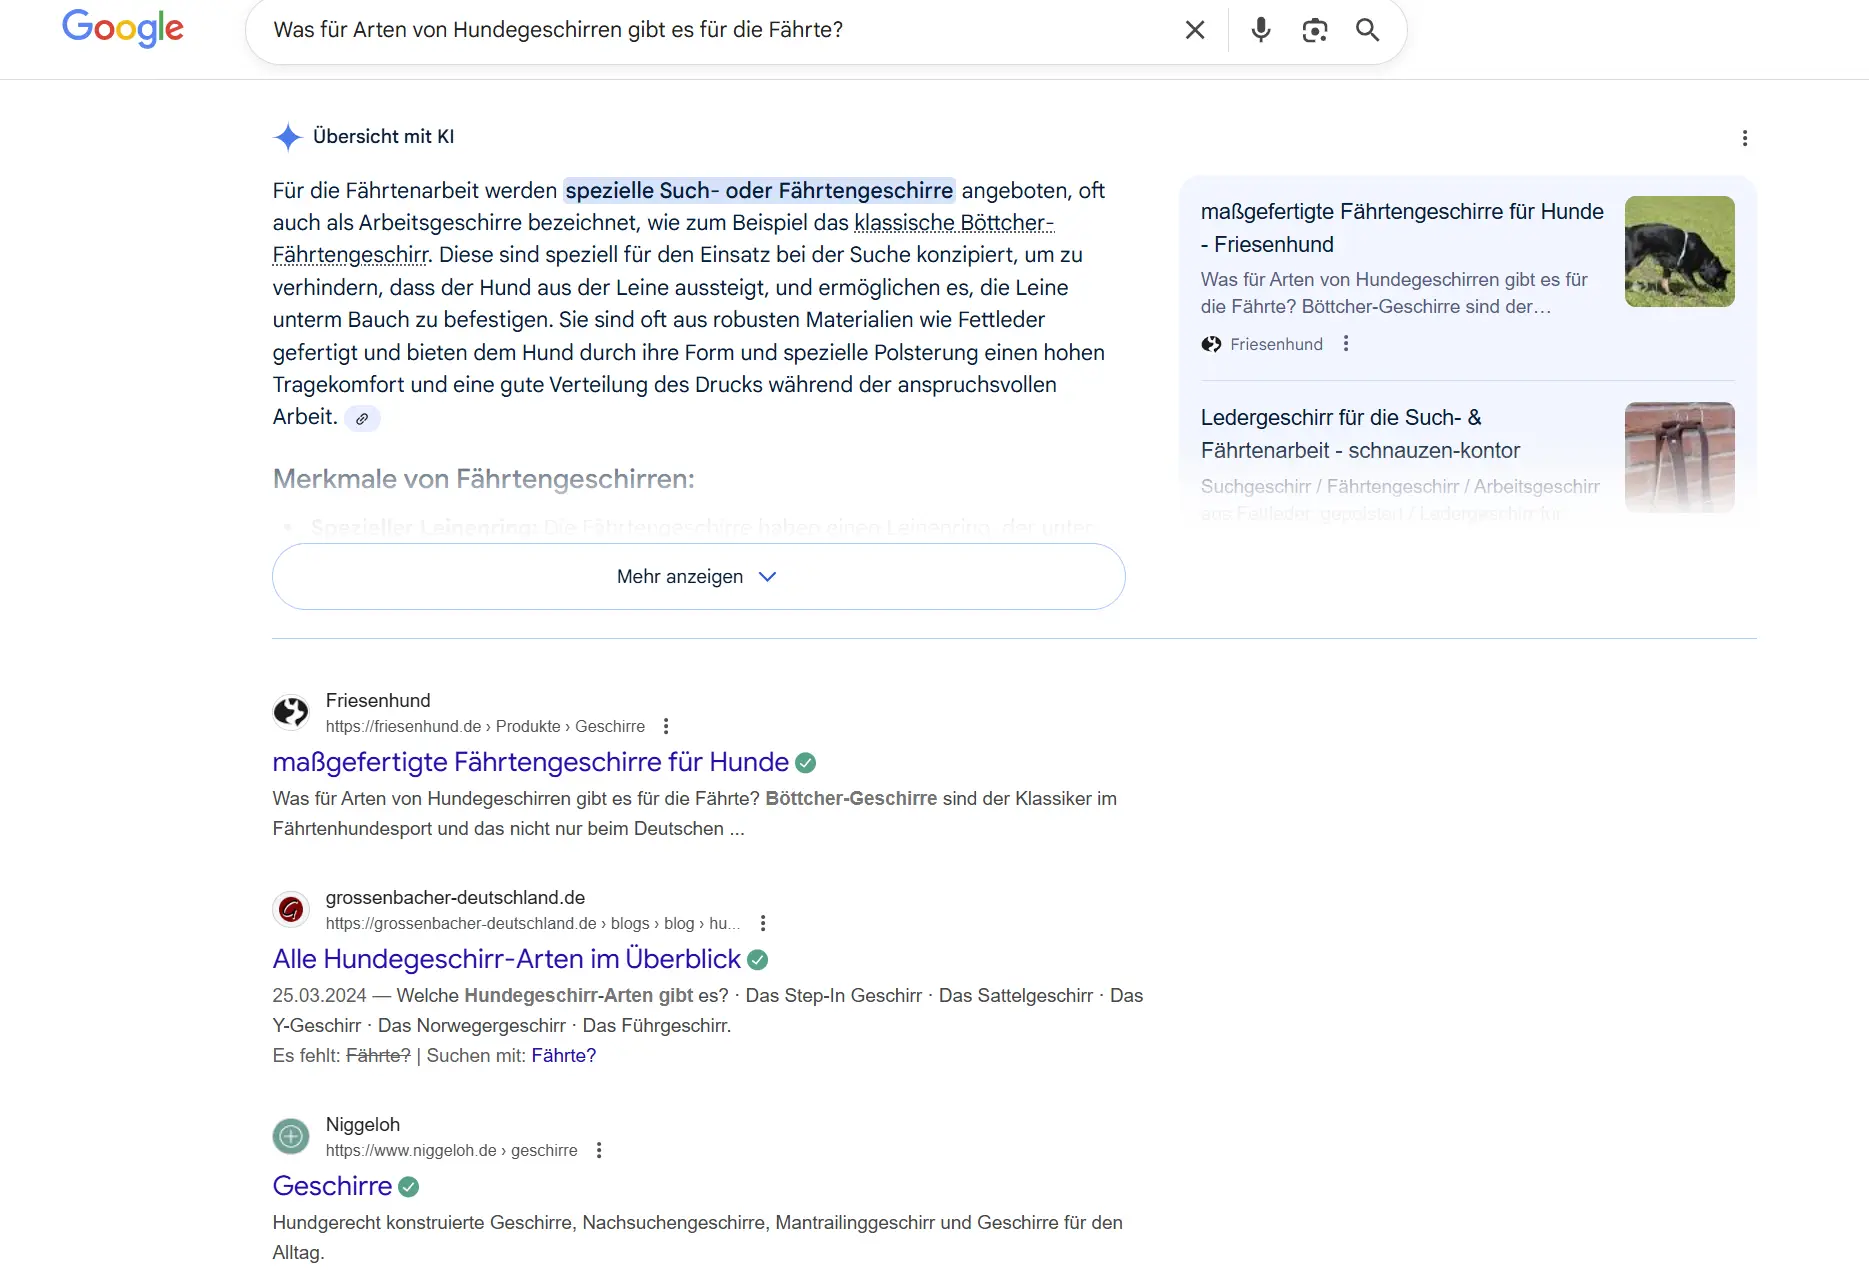Click the underlined 'klassische Böttcher-Fährtengeschirr' term
Image resolution: width=1869 pixels, height=1273 pixels.
(x=953, y=223)
